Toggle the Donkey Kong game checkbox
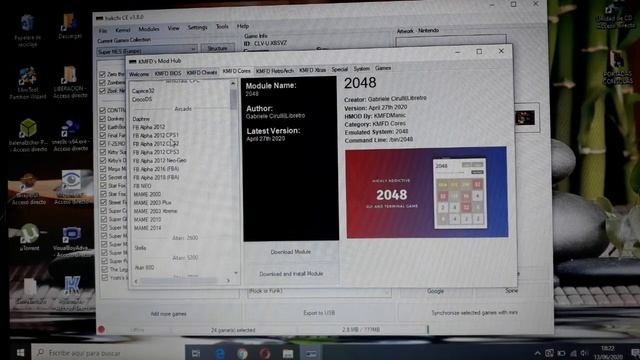Screen dimensions: 640x360 (x=102, y=118)
